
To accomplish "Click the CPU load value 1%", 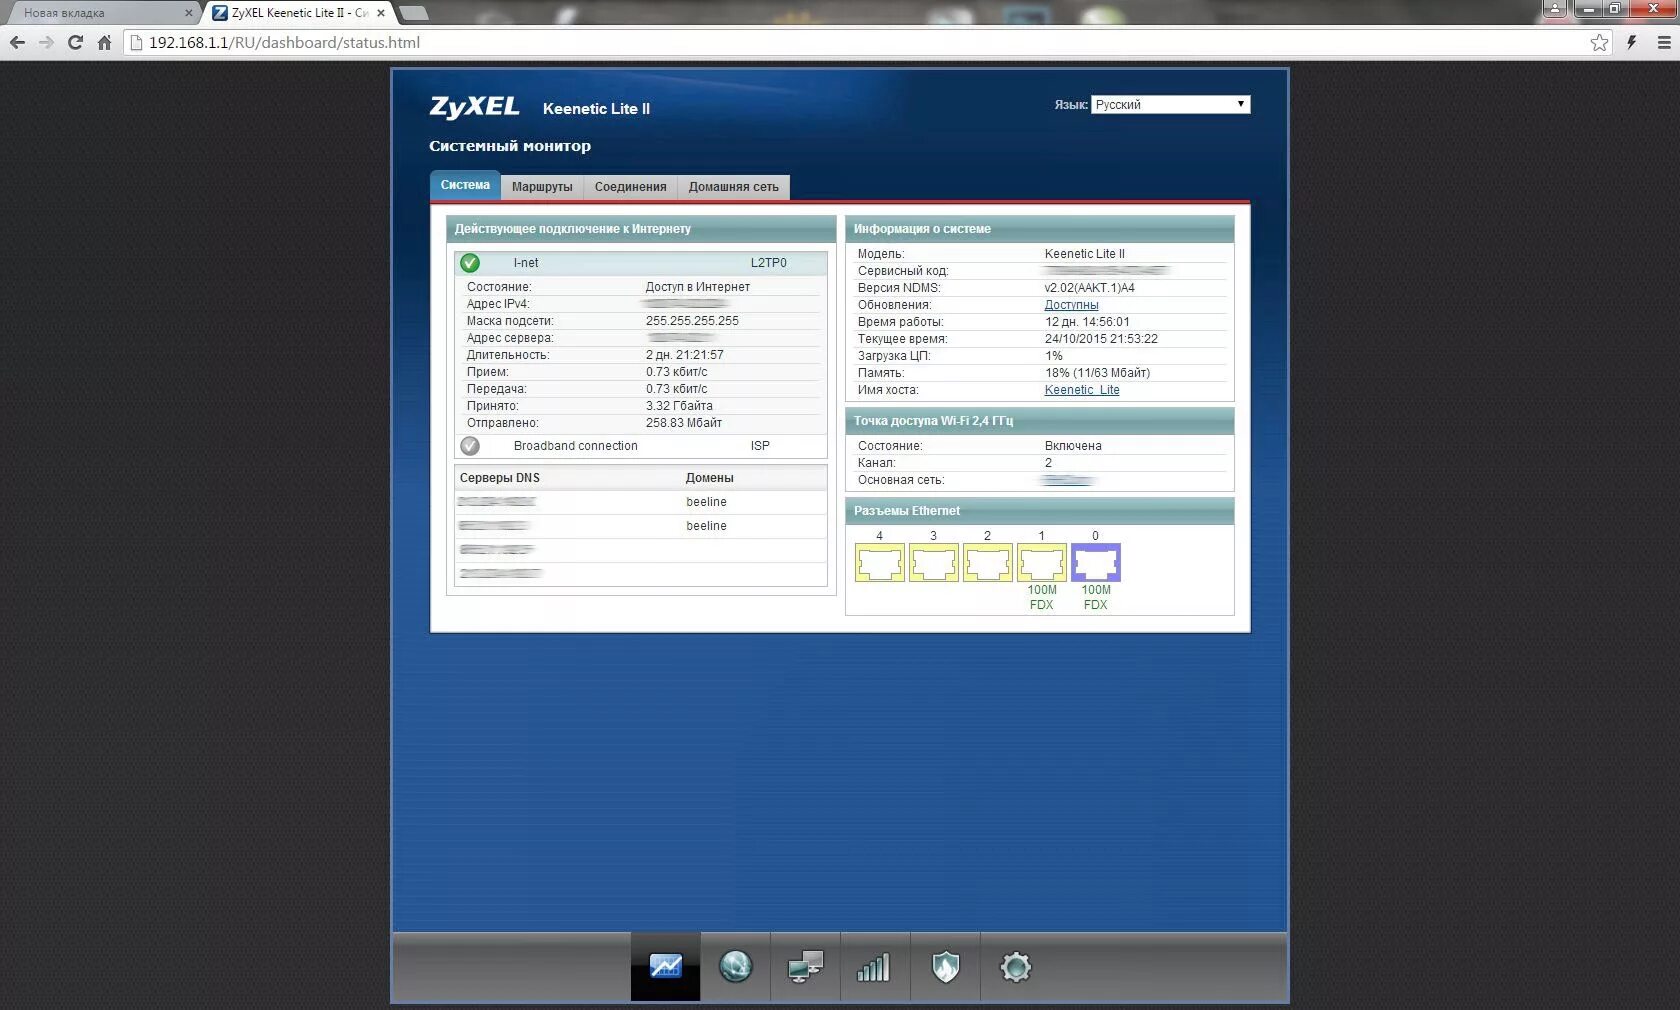I will 1053,356.
